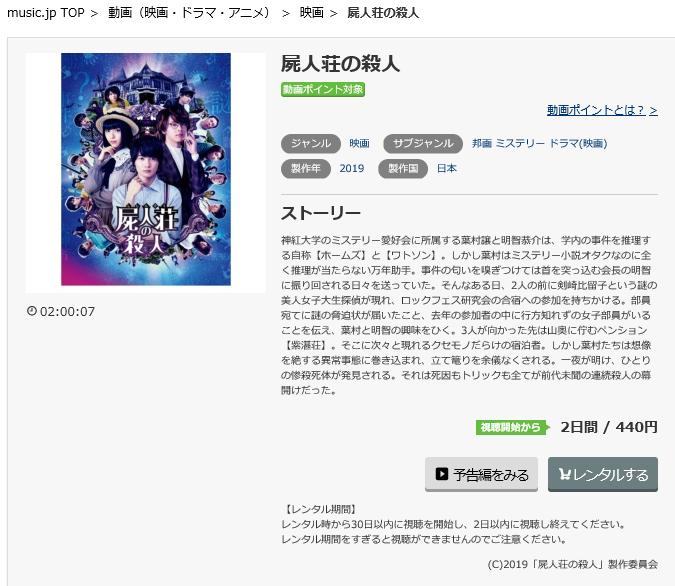
Task: Rent the movie with レンタルする
Action: [x=603, y=474]
